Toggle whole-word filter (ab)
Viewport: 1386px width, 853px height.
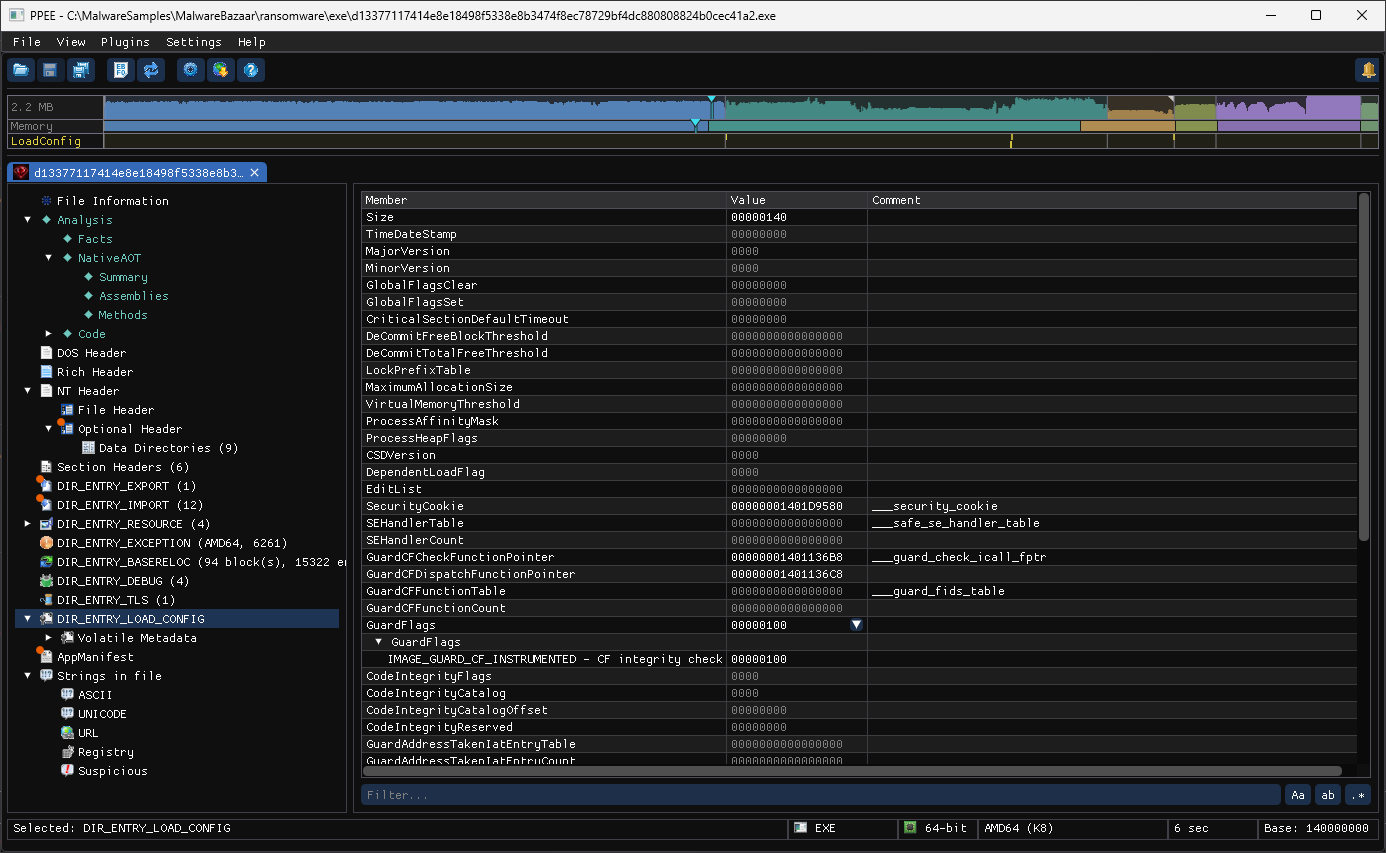coord(1328,795)
